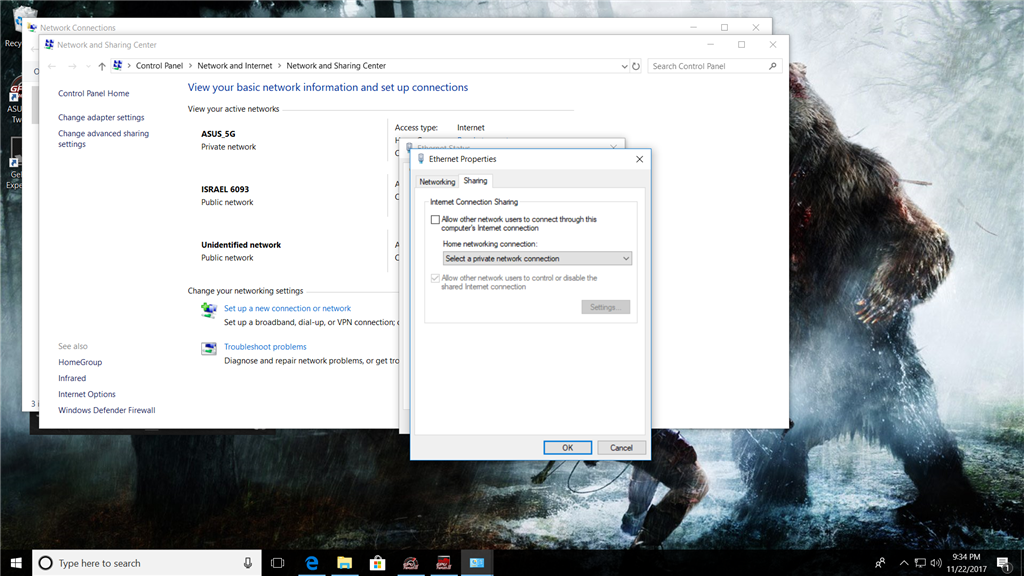Check Allow other network users to connect
Image resolution: width=1024 pixels, height=576 pixels.
(436, 219)
